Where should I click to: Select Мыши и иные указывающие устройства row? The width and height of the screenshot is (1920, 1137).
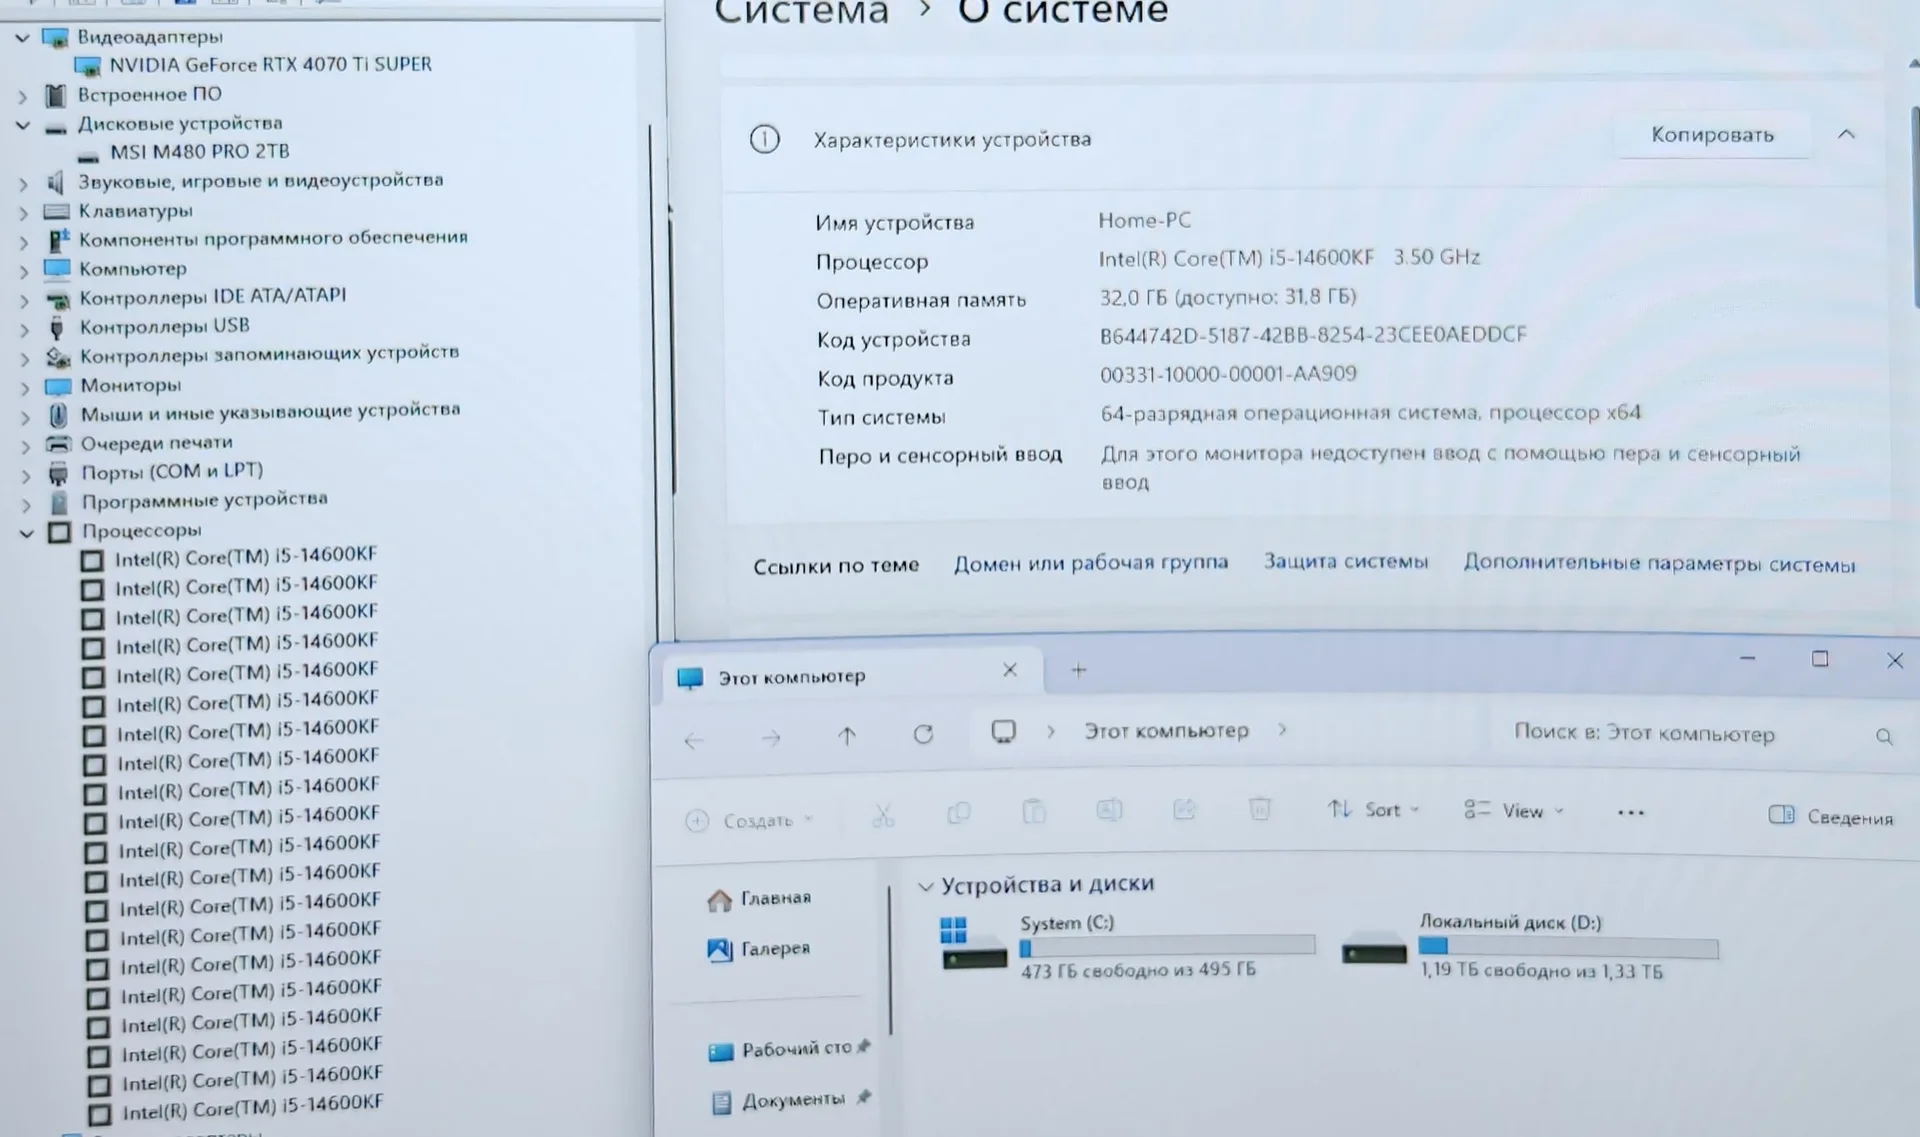click(253, 412)
